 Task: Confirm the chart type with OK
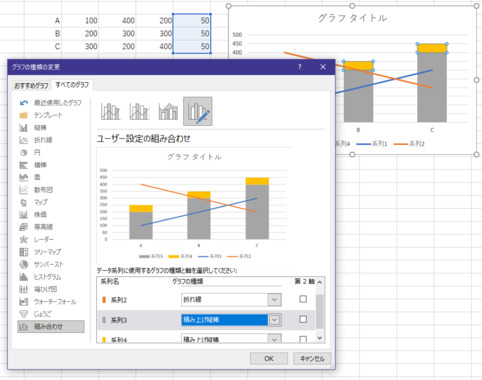tap(269, 358)
